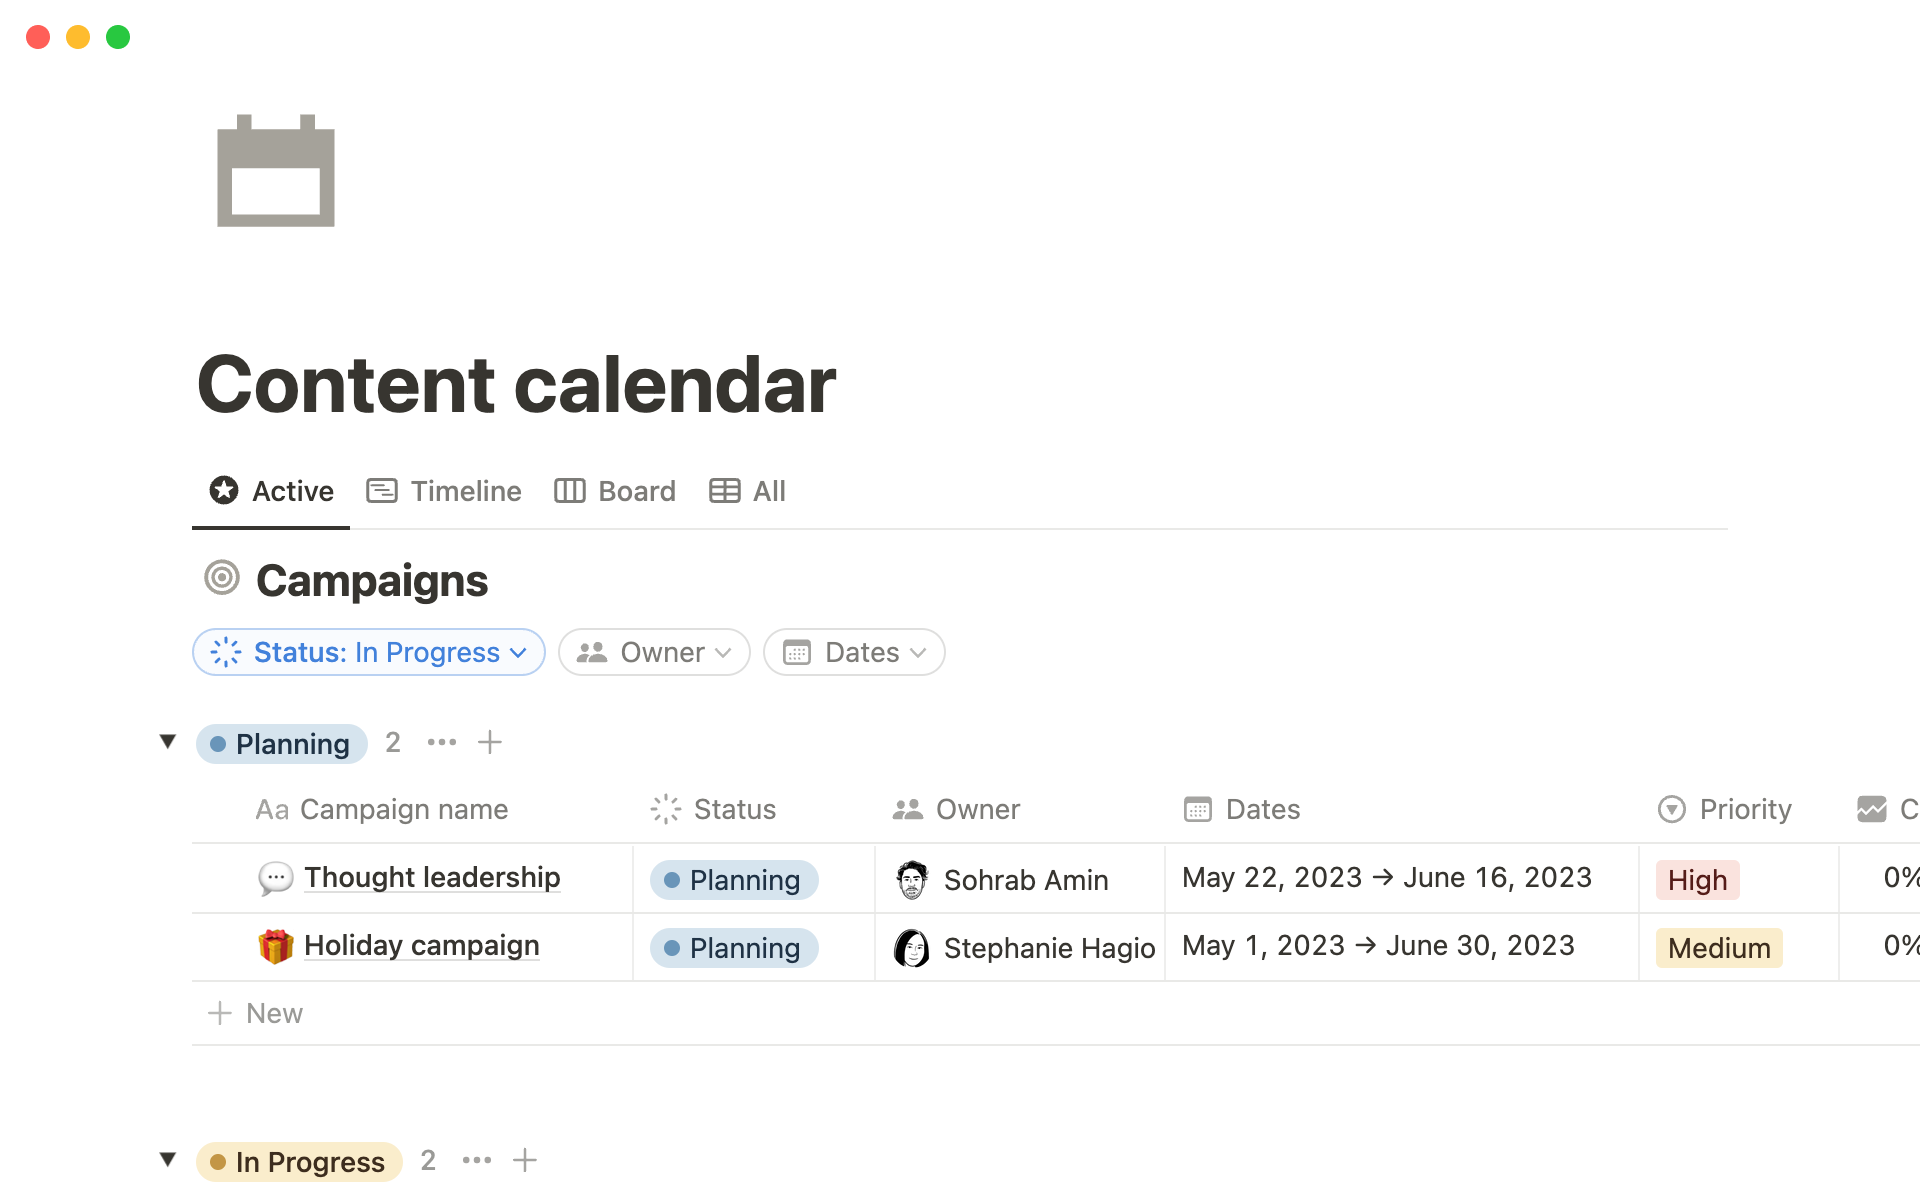Click Sohrab Amin's avatar

click(x=912, y=879)
